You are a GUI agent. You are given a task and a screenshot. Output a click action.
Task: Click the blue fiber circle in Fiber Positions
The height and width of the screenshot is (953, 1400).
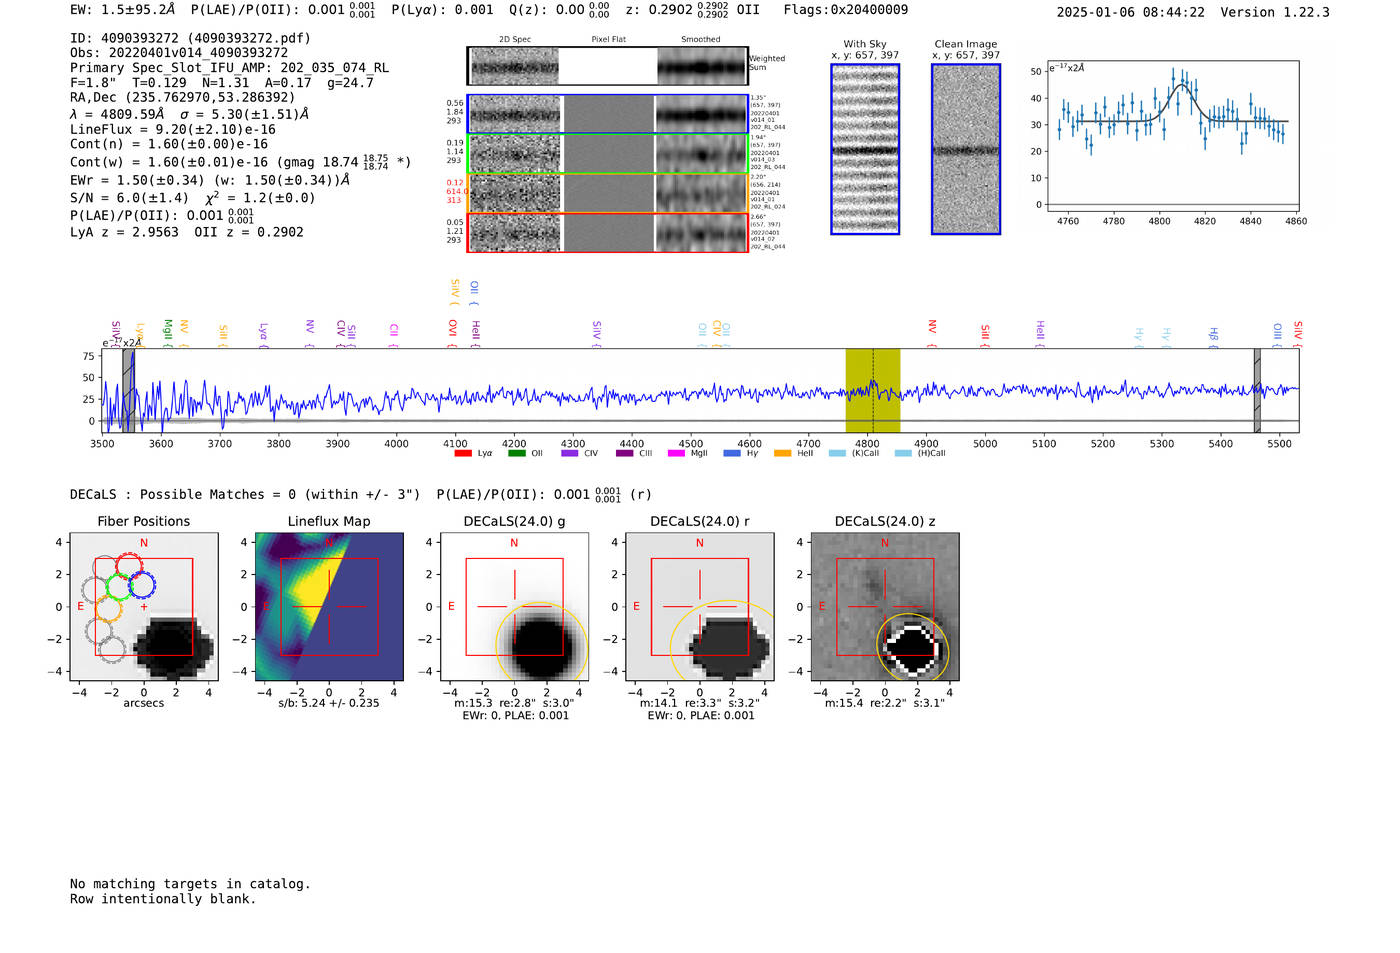142,585
